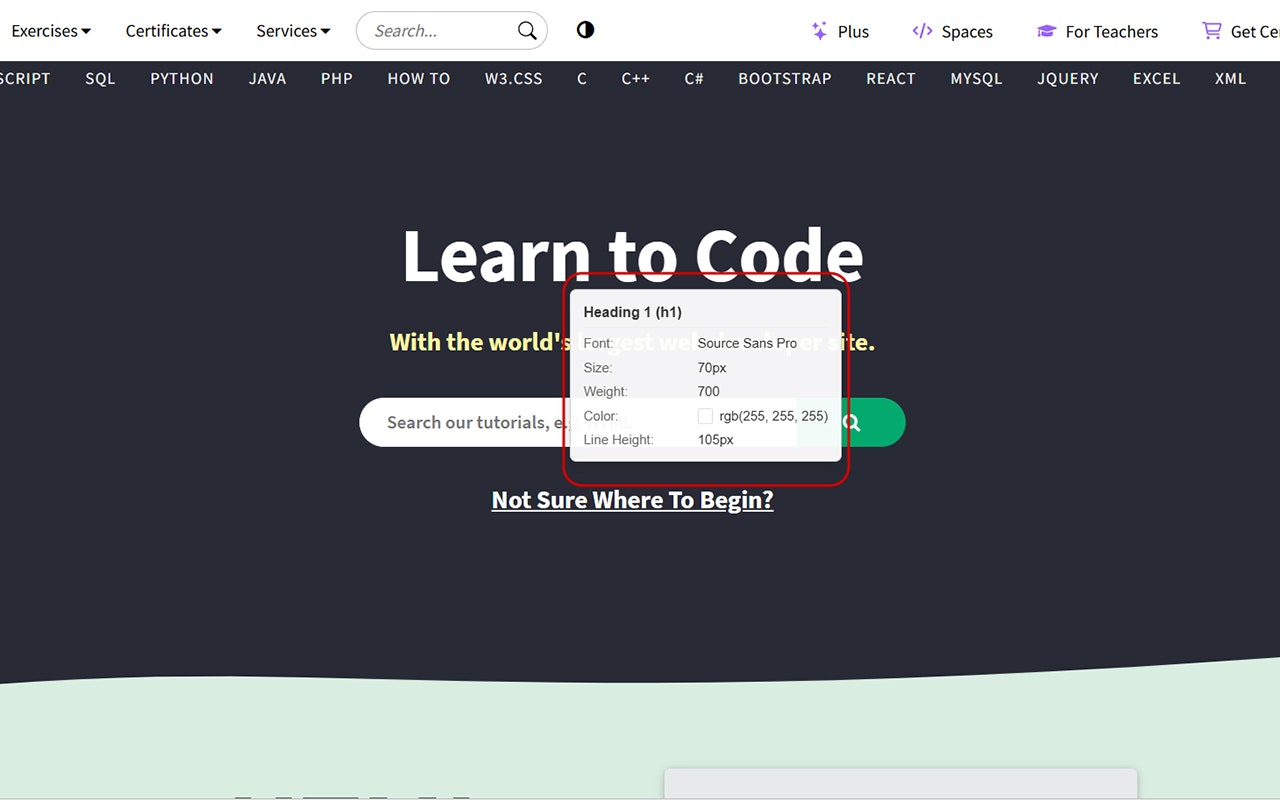The width and height of the screenshot is (1280, 800).
Task: Select EXCEL in the tutorial bar
Action: (x=1157, y=78)
